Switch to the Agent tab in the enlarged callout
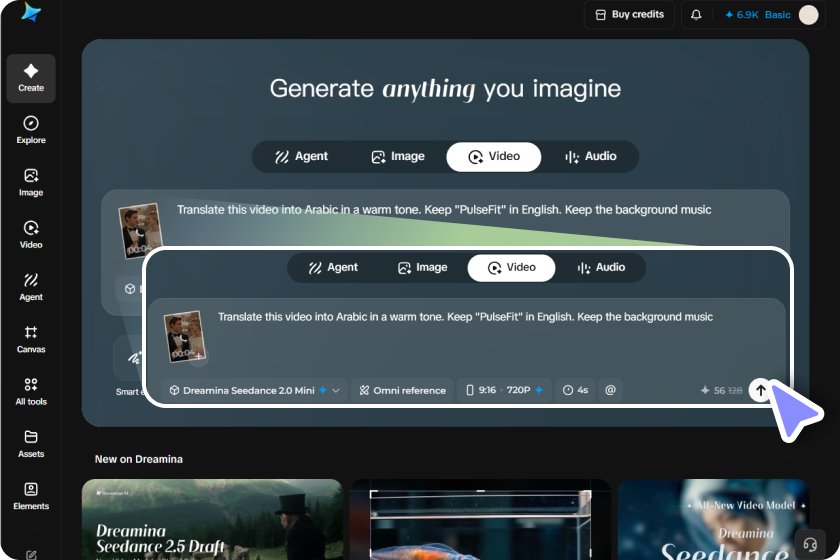Viewport: 840px width, 560px height. (x=333, y=267)
